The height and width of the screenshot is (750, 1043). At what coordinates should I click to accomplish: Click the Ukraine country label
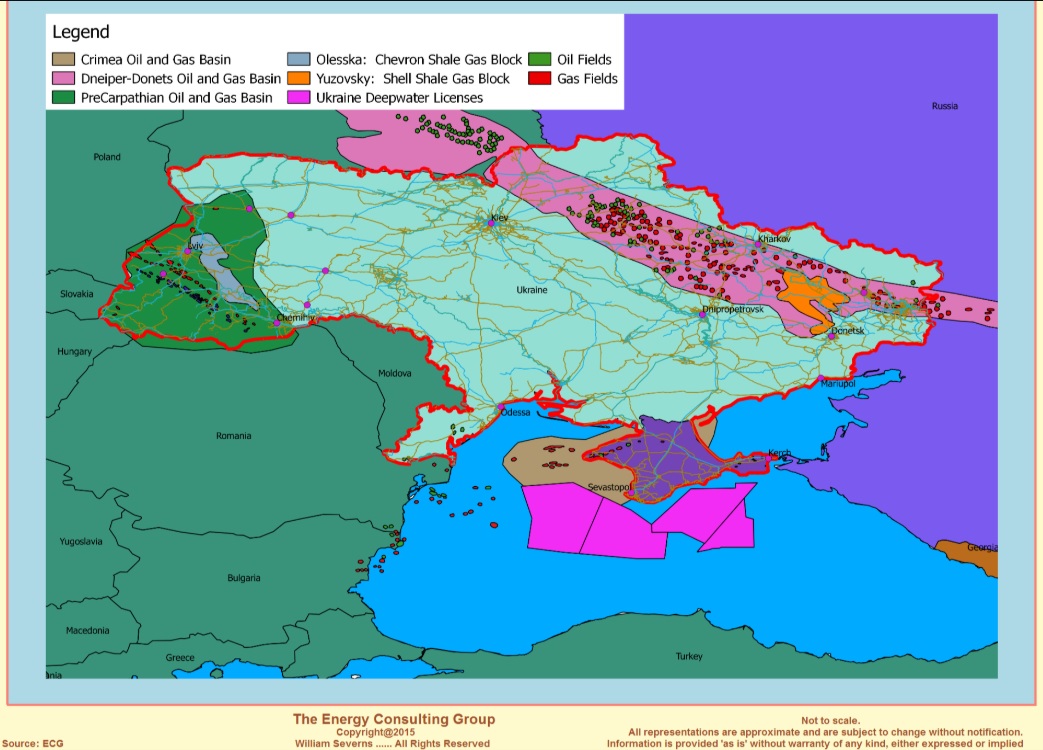[532, 290]
